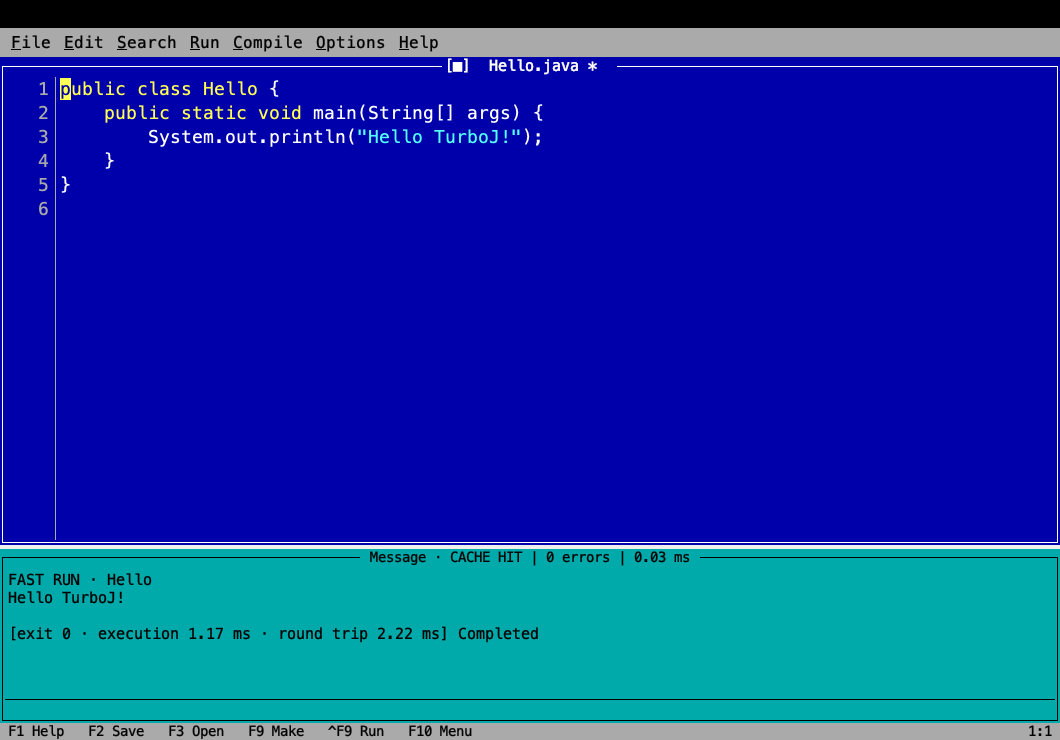Click the CACHE HIT label in Message title
Image resolution: width=1060 pixels, height=740 pixels.
(x=486, y=558)
